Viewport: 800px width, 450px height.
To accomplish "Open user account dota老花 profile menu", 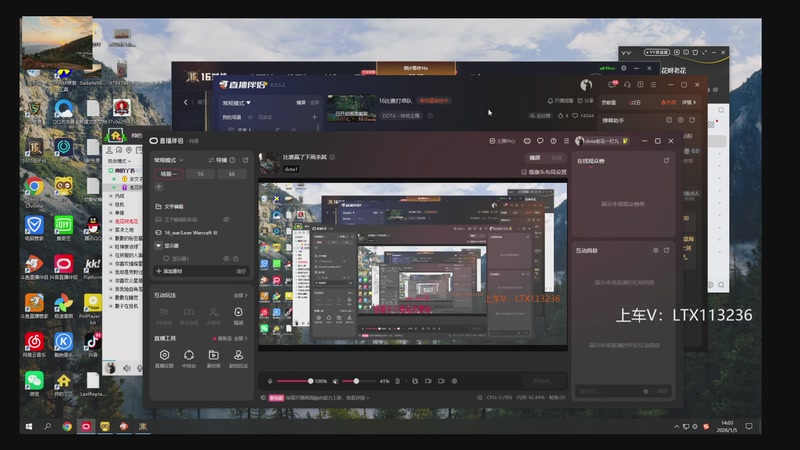I will tap(602, 141).
